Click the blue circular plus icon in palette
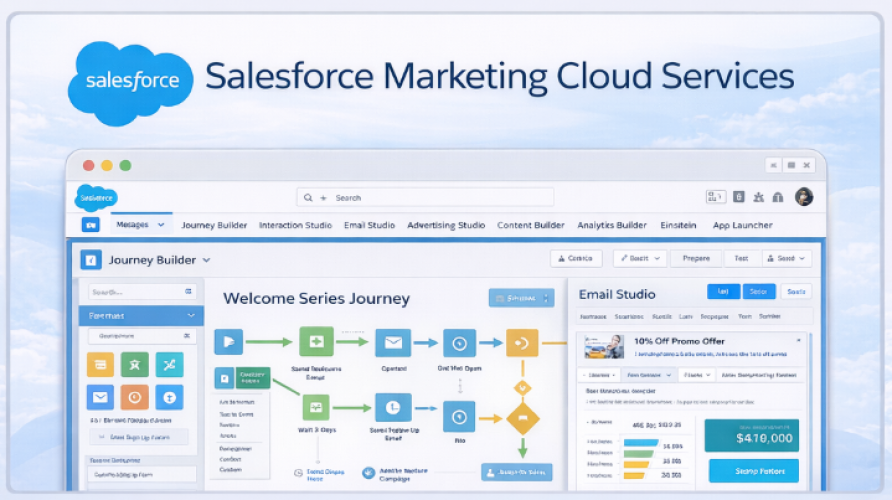The height and width of the screenshot is (500, 892). tap(169, 397)
